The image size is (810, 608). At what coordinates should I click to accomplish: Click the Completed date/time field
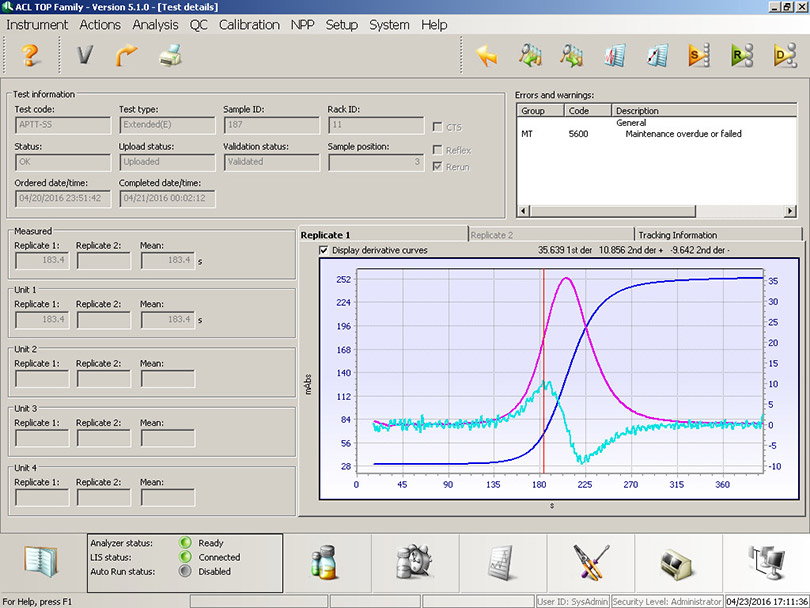point(167,199)
